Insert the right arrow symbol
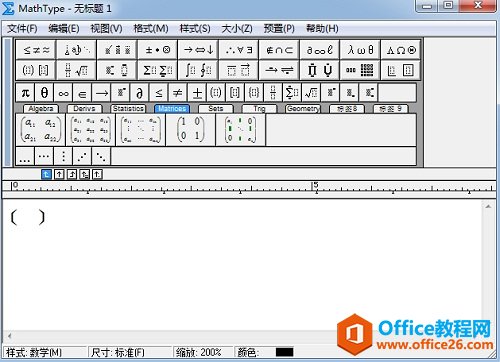 pos(101,93)
